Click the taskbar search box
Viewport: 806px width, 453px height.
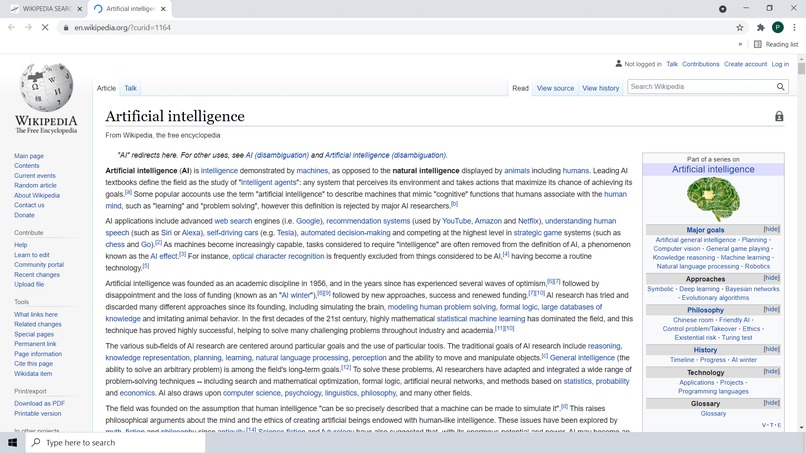tap(115, 443)
